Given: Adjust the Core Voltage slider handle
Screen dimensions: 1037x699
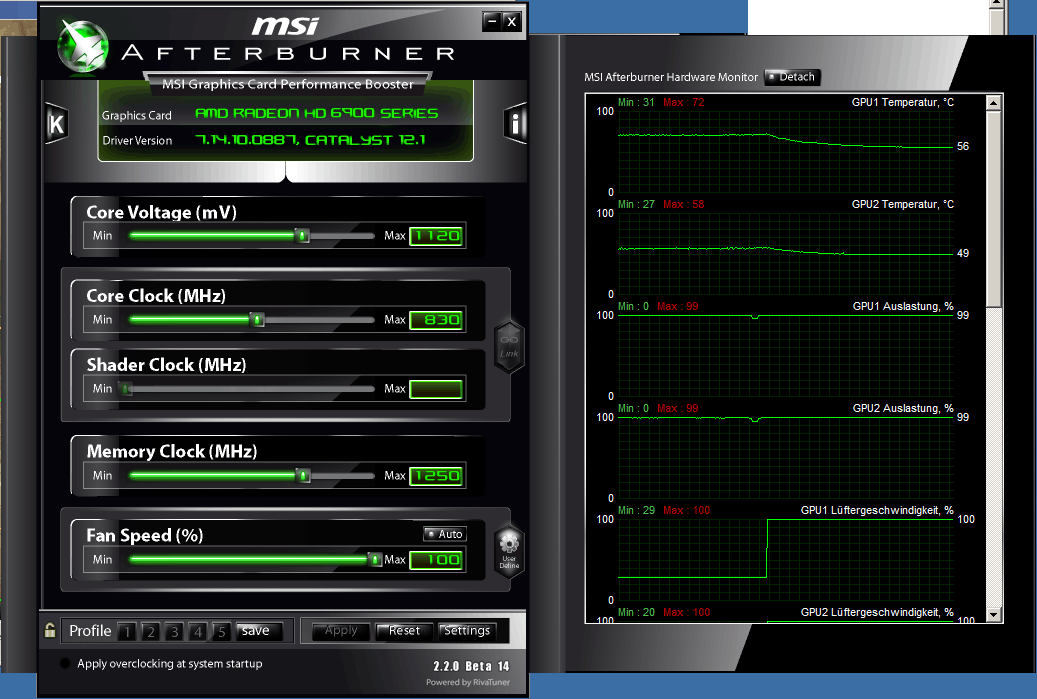Looking at the screenshot, I should pyautogui.click(x=302, y=235).
